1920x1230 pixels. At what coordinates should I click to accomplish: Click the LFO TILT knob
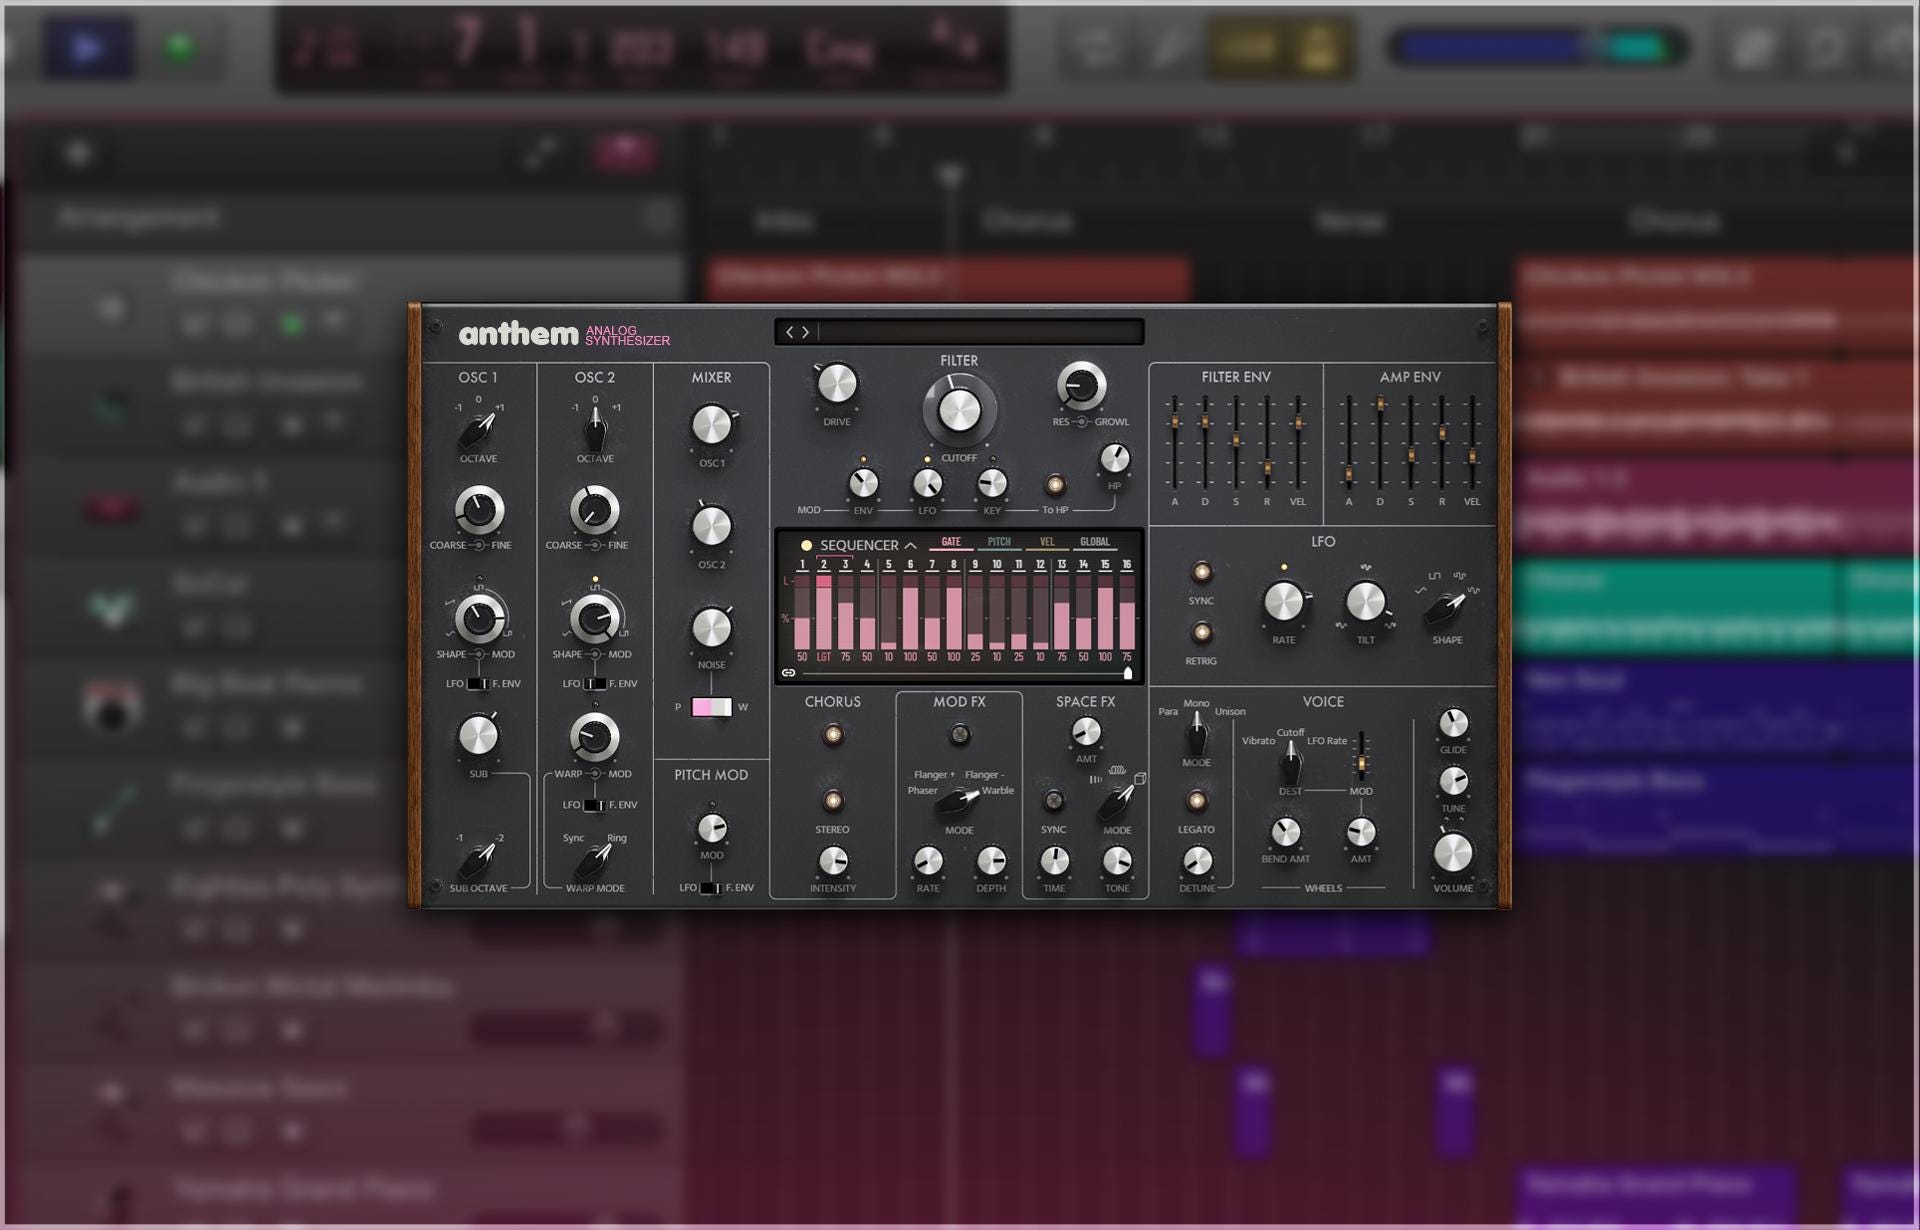point(1365,602)
